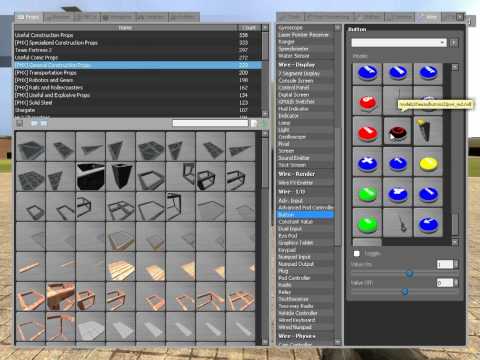
Task: Sort props list by Count column
Action: pos(249,28)
